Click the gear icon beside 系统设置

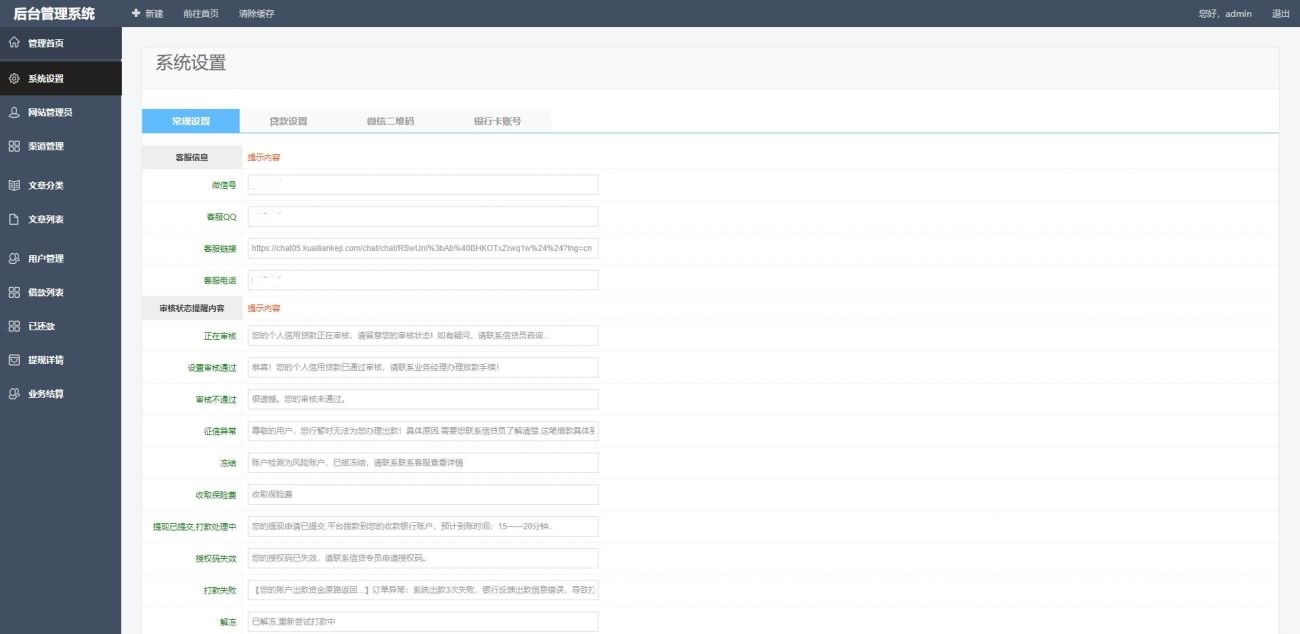click(14, 78)
